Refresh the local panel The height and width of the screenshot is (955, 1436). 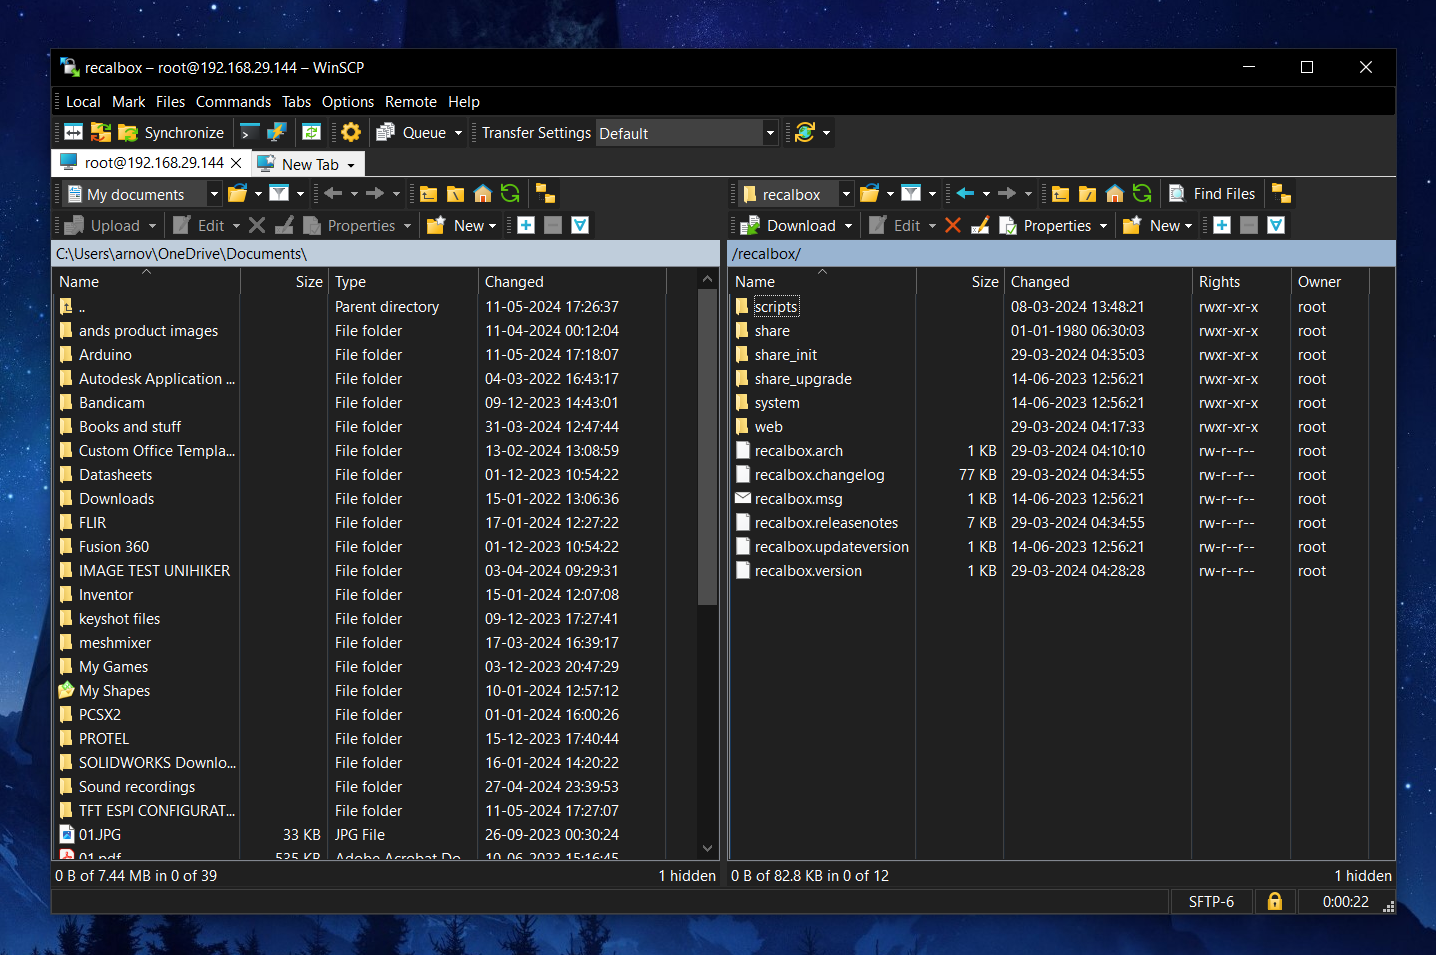(510, 194)
